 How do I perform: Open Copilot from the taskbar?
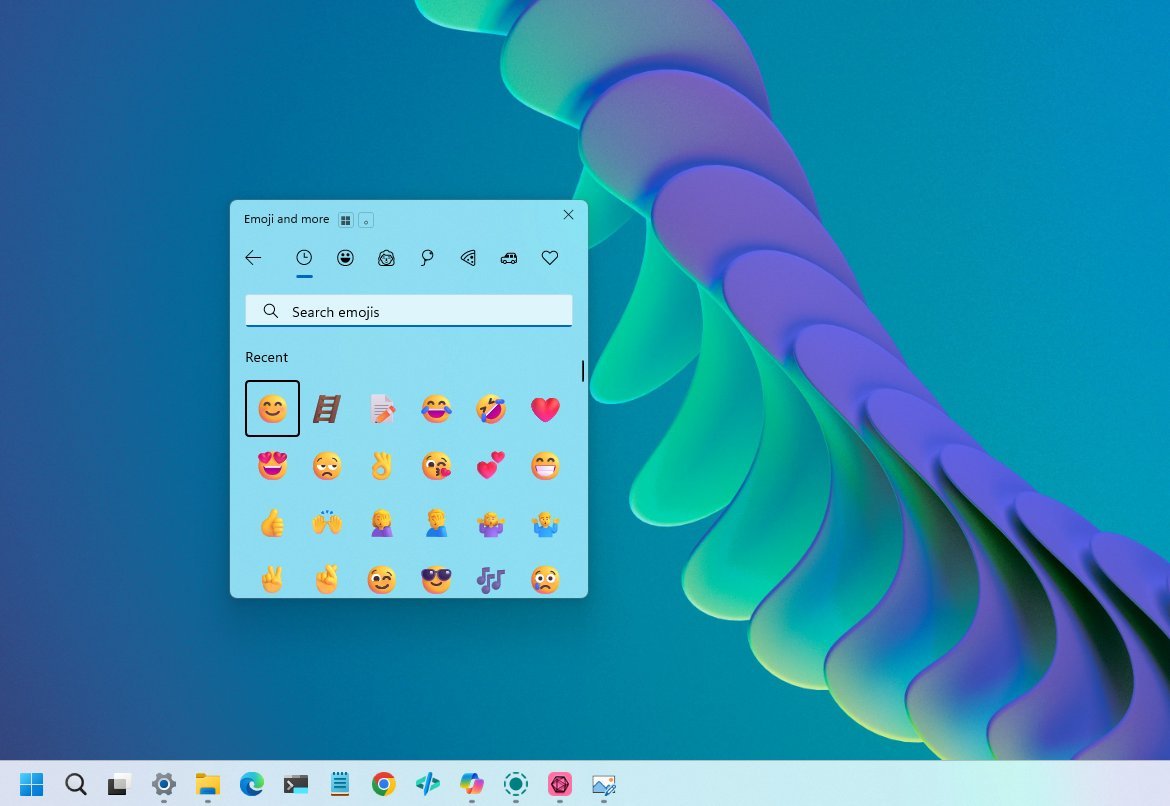pyautogui.click(x=471, y=785)
